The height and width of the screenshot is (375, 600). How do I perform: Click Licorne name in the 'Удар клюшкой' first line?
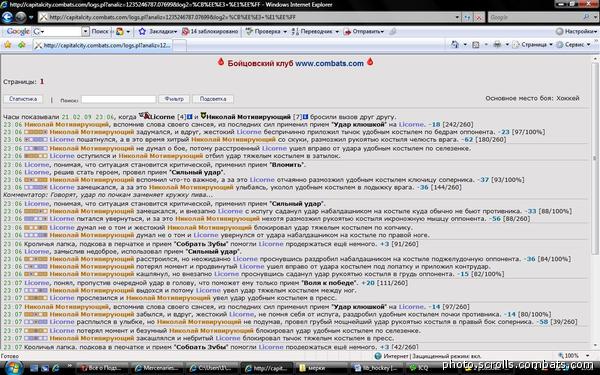[x=411, y=125]
